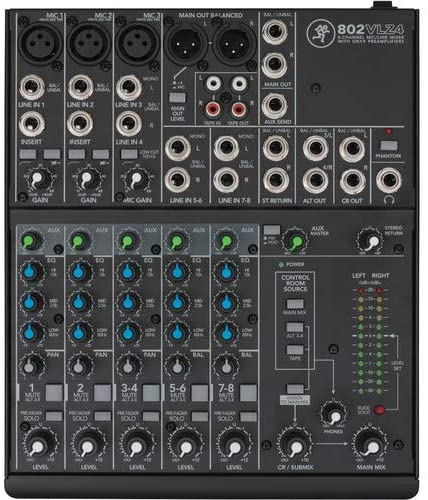This screenshot has height=500, width=428.
Task: Mute the 5-6 stereo channel
Action: click(200, 393)
